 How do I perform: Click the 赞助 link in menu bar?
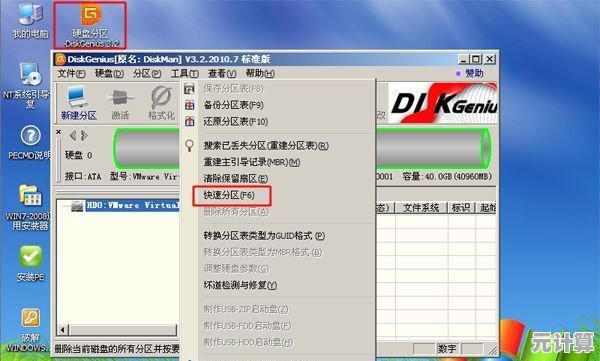point(470,73)
